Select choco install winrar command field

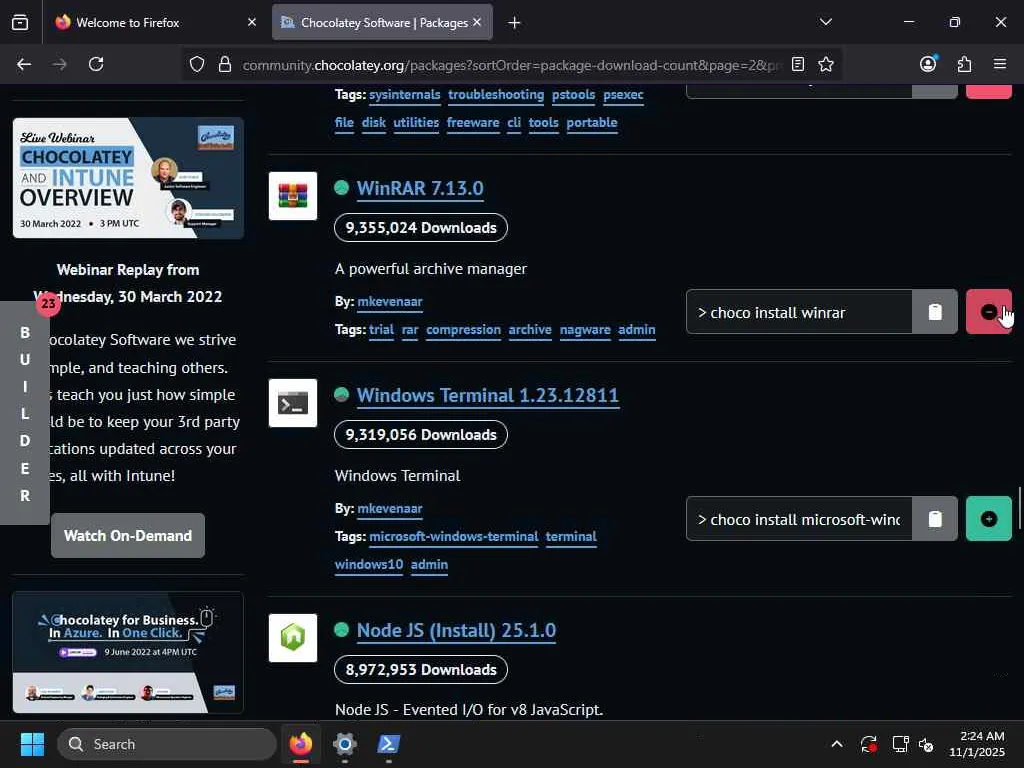[799, 312]
